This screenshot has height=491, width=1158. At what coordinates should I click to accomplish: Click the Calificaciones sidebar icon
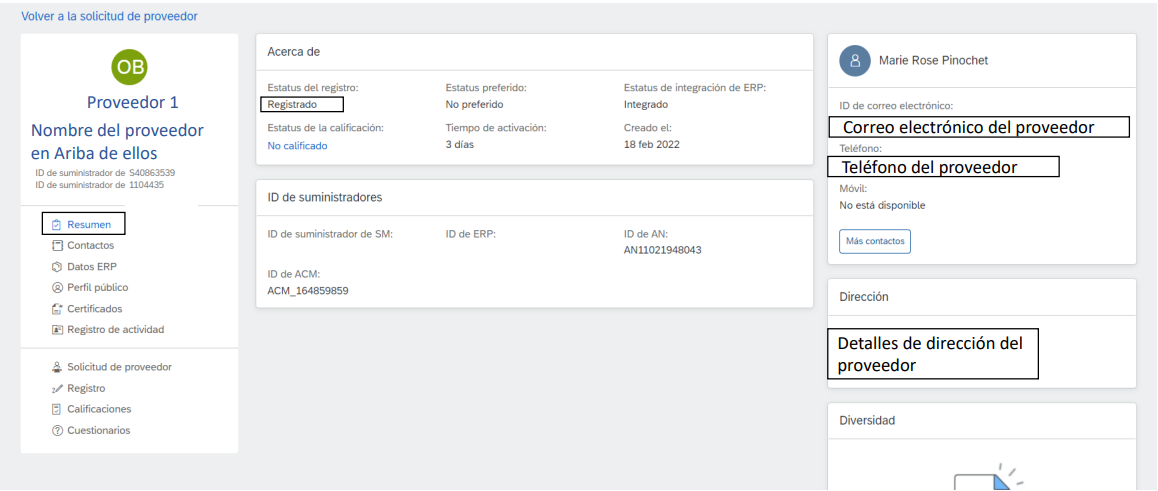click(56, 409)
